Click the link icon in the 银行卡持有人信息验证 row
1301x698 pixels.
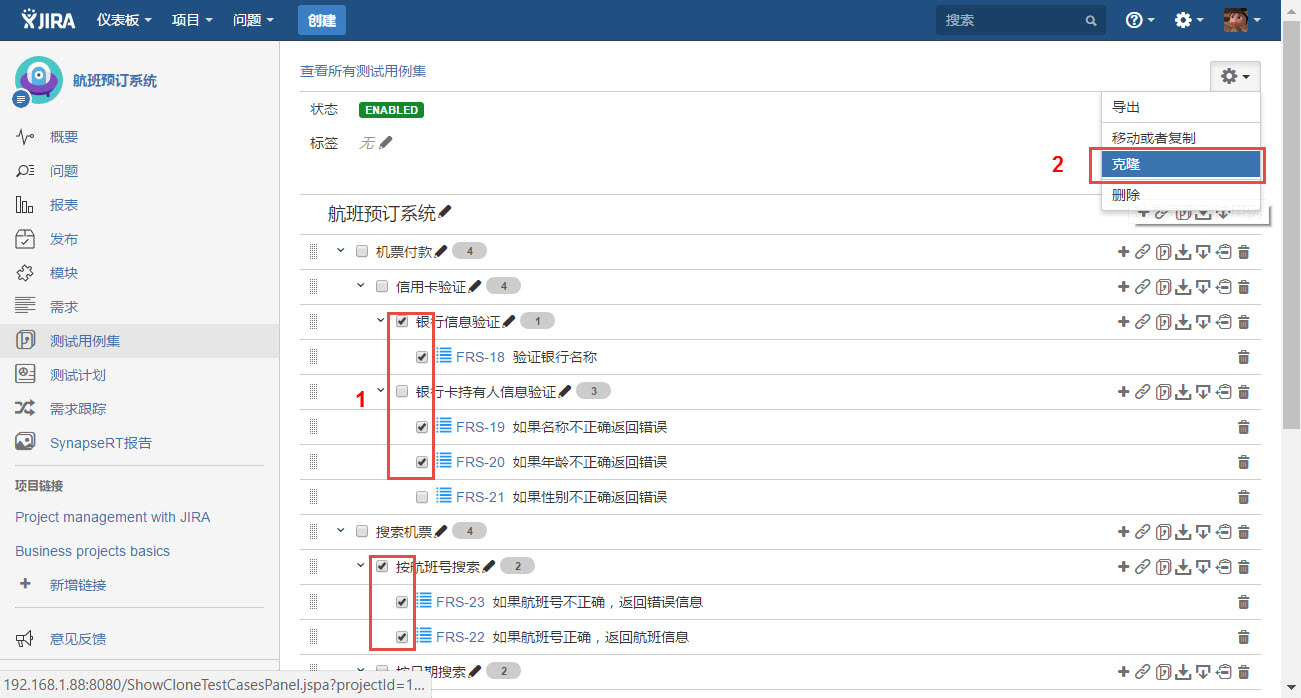(x=1142, y=392)
